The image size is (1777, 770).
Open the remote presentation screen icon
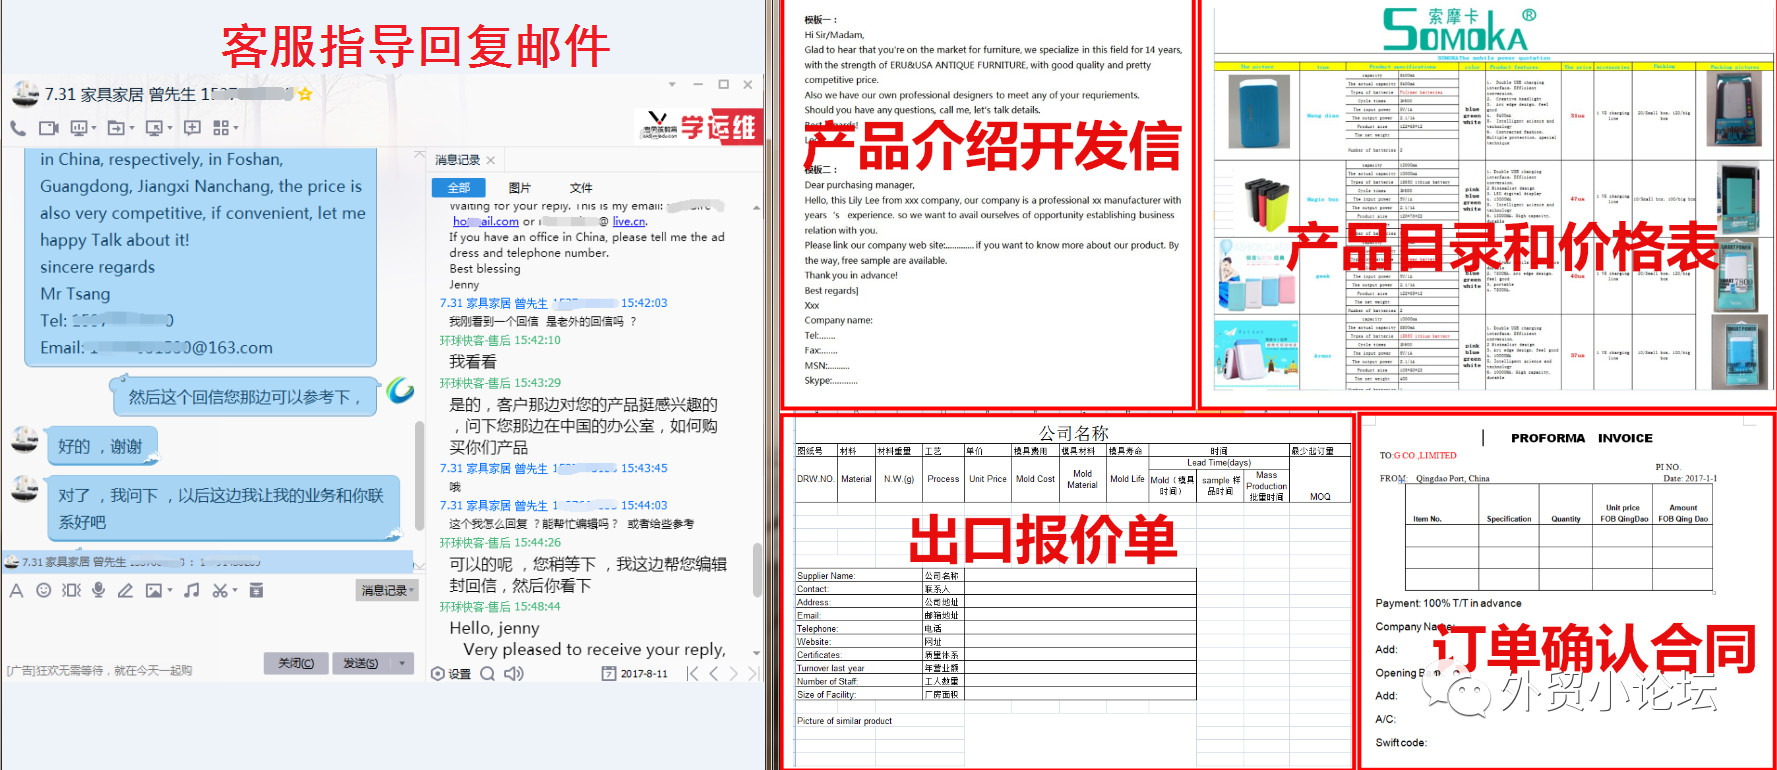(79, 128)
